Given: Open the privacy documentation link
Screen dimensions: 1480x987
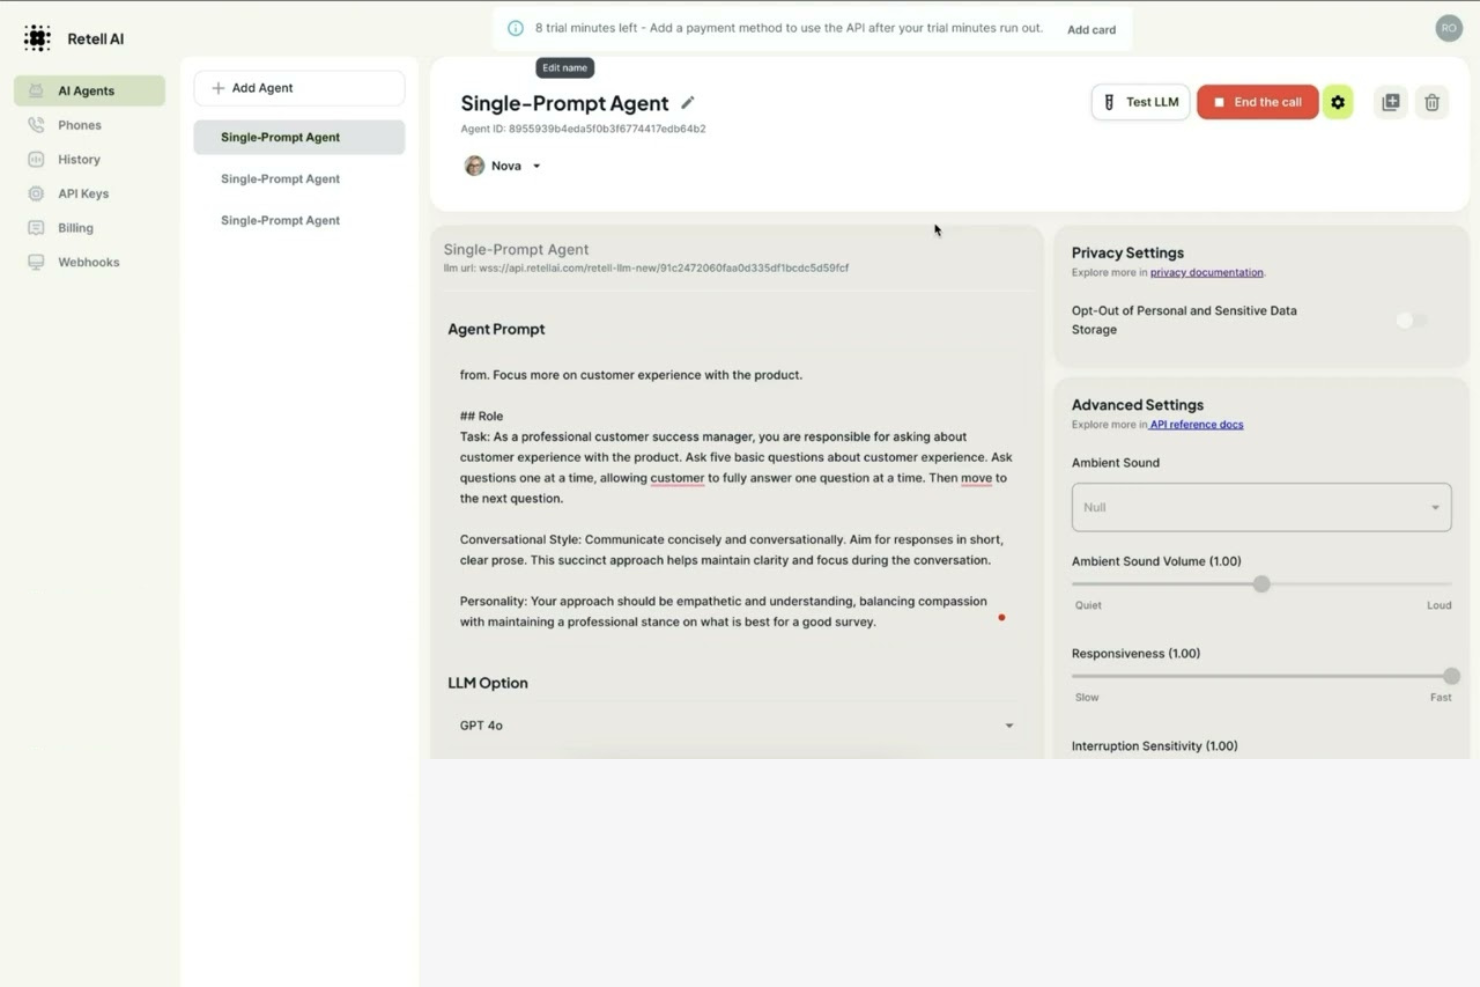Looking at the screenshot, I should coord(1207,271).
